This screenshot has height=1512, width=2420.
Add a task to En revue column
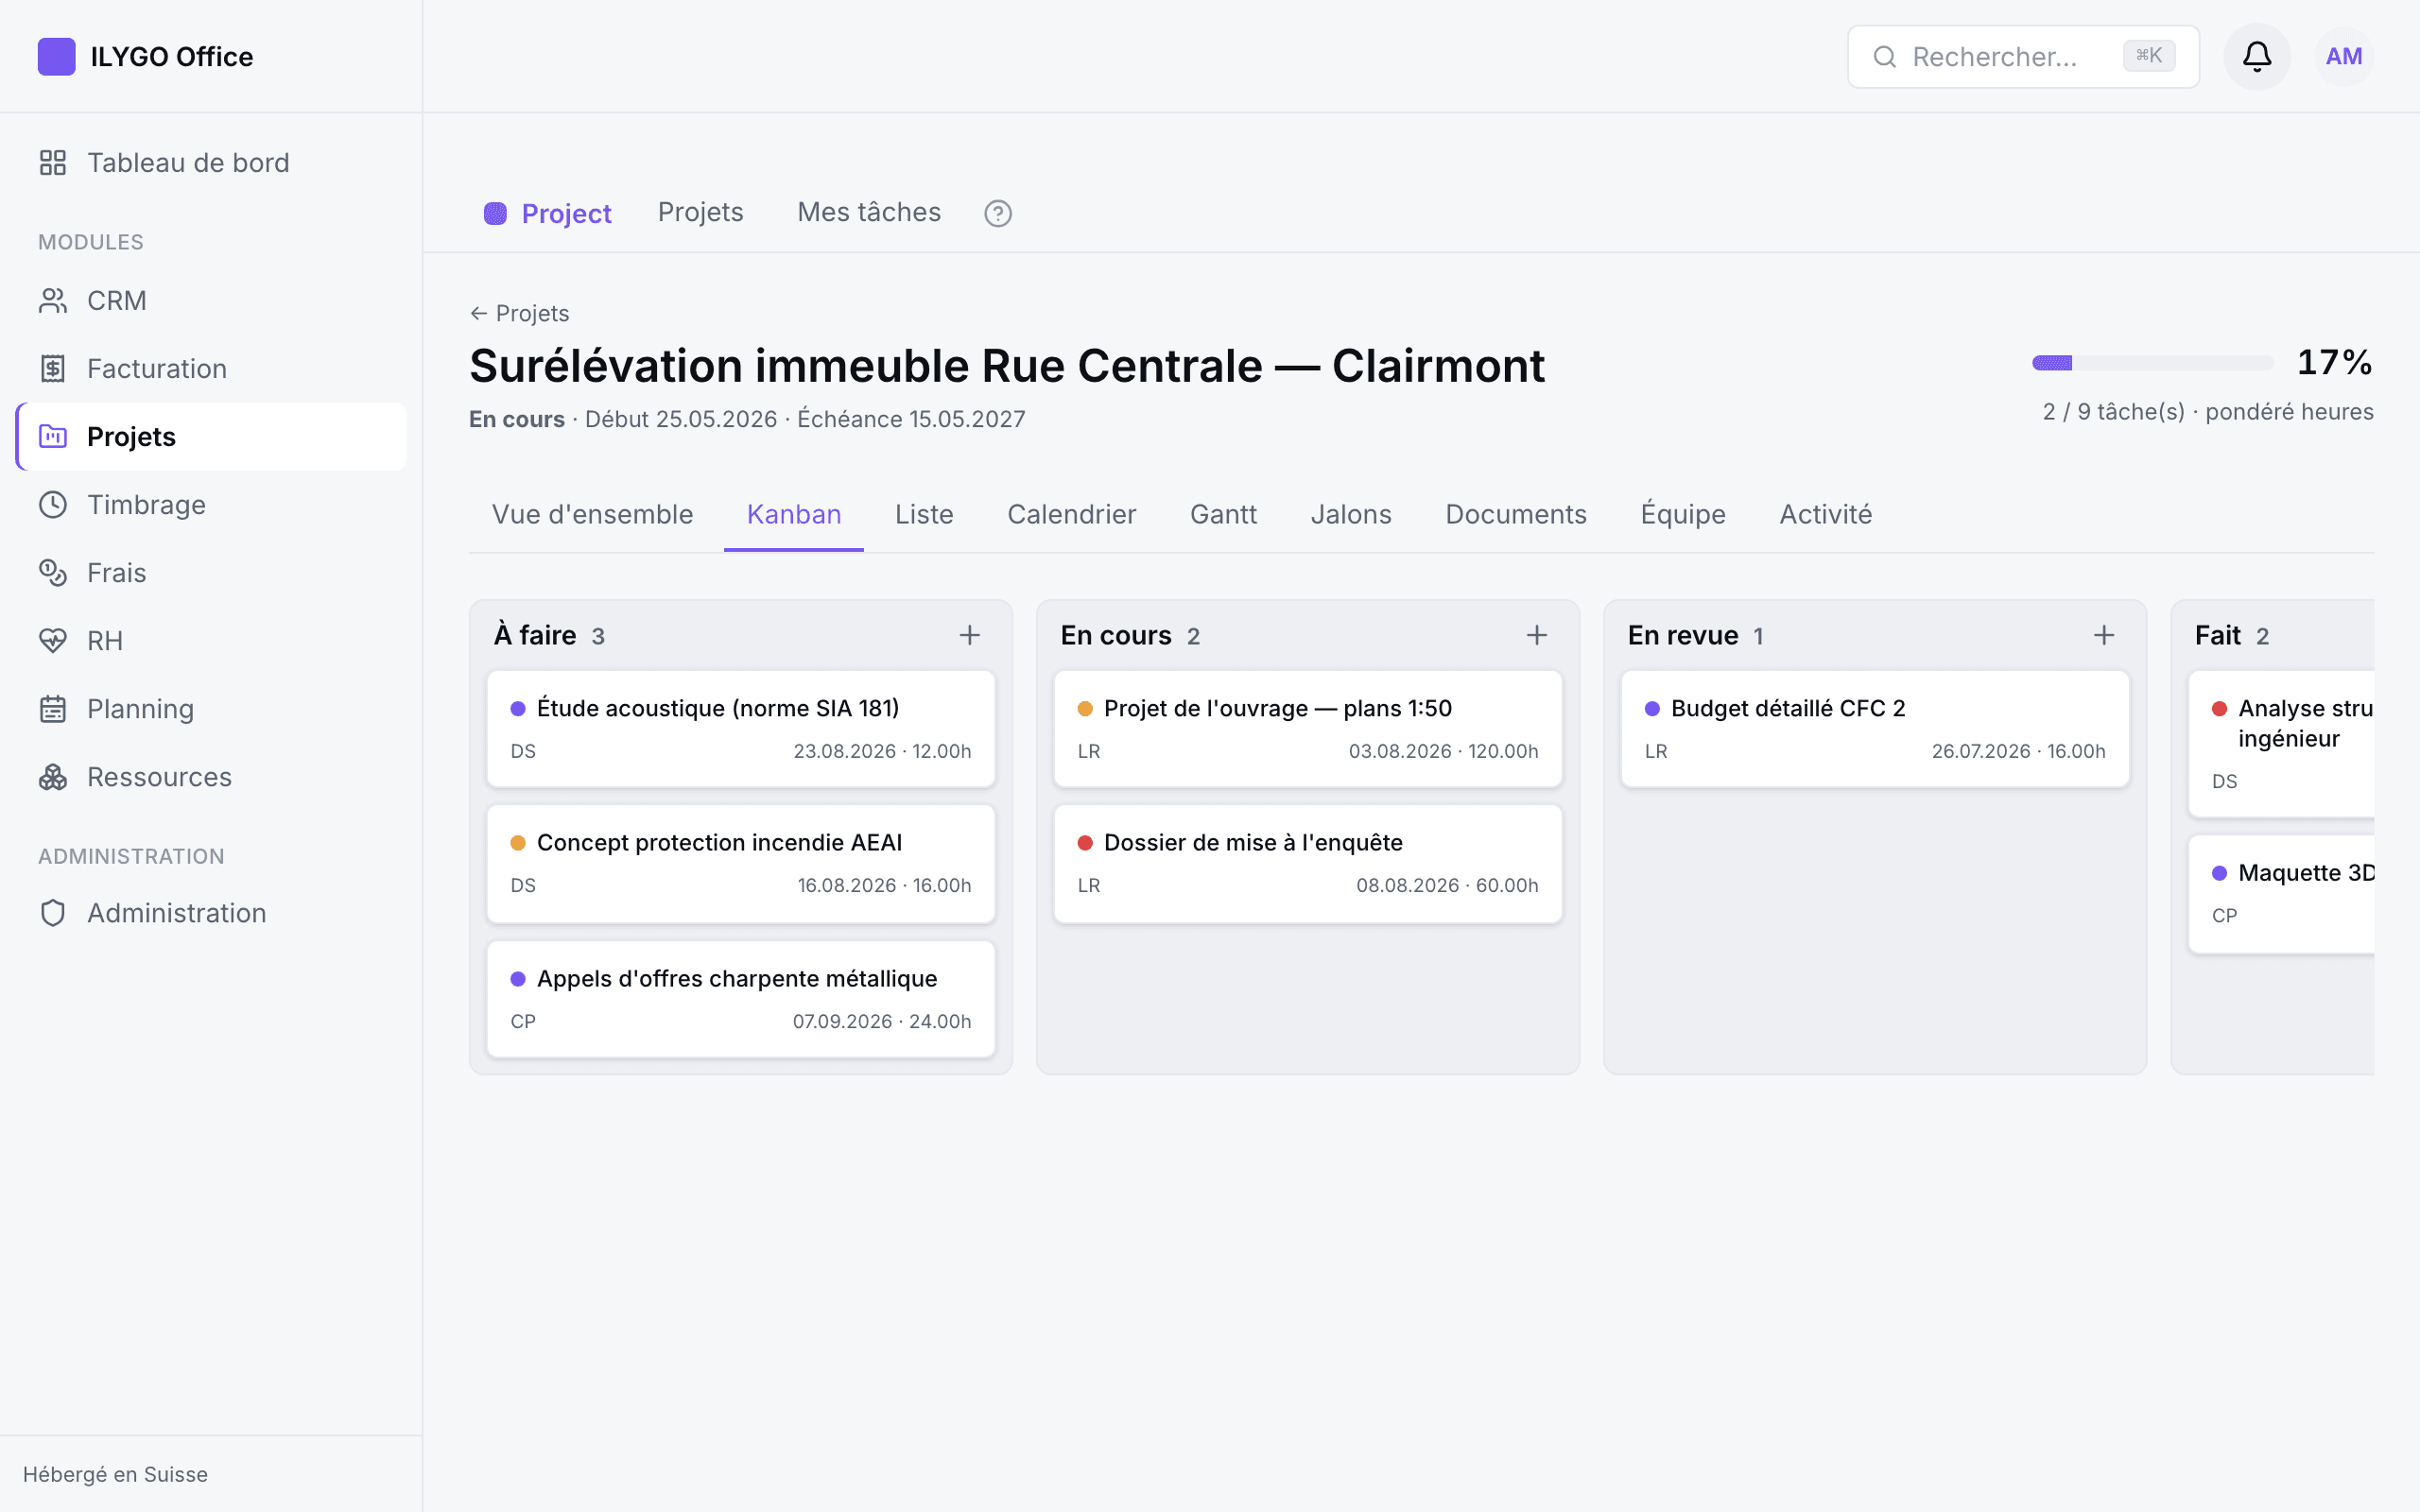(2104, 635)
